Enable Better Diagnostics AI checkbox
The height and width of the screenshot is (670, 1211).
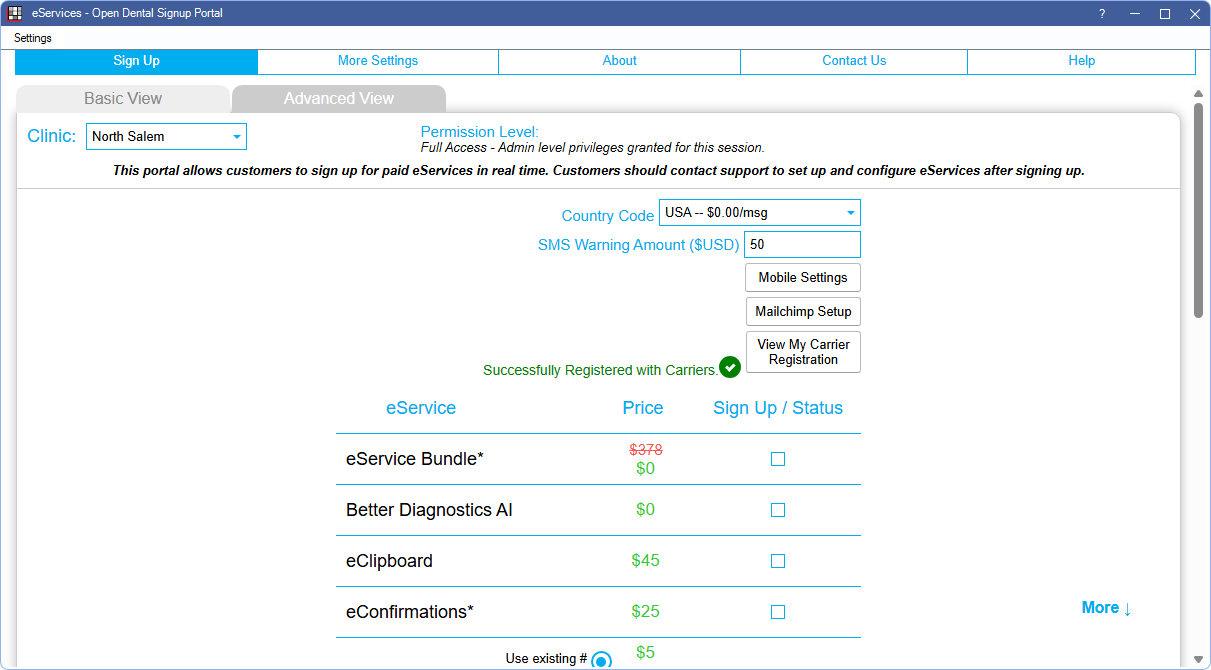click(778, 510)
